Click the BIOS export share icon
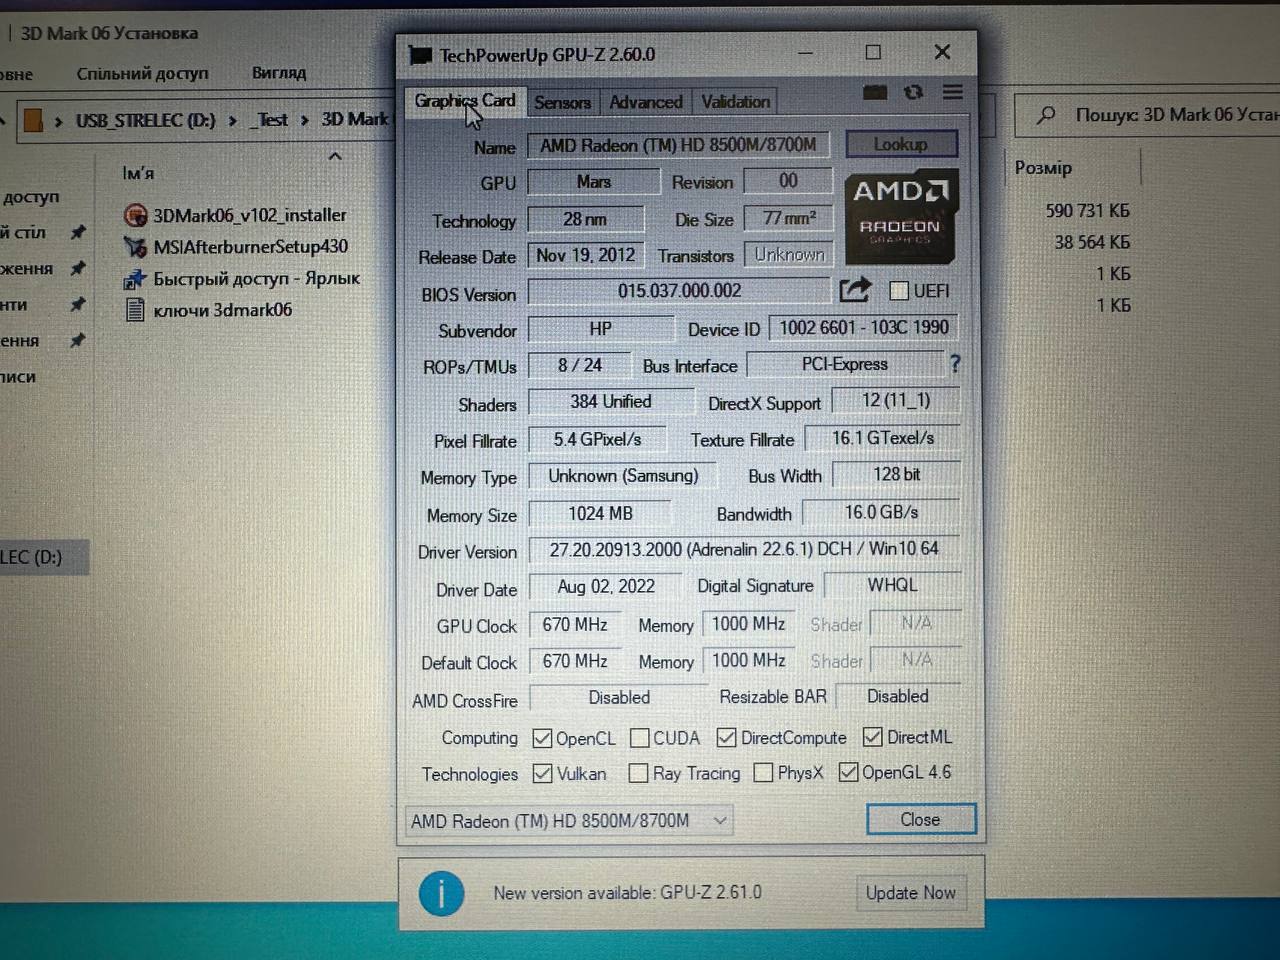The width and height of the screenshot is (1280, 960). pyautogui.click(x=855, y=291)
